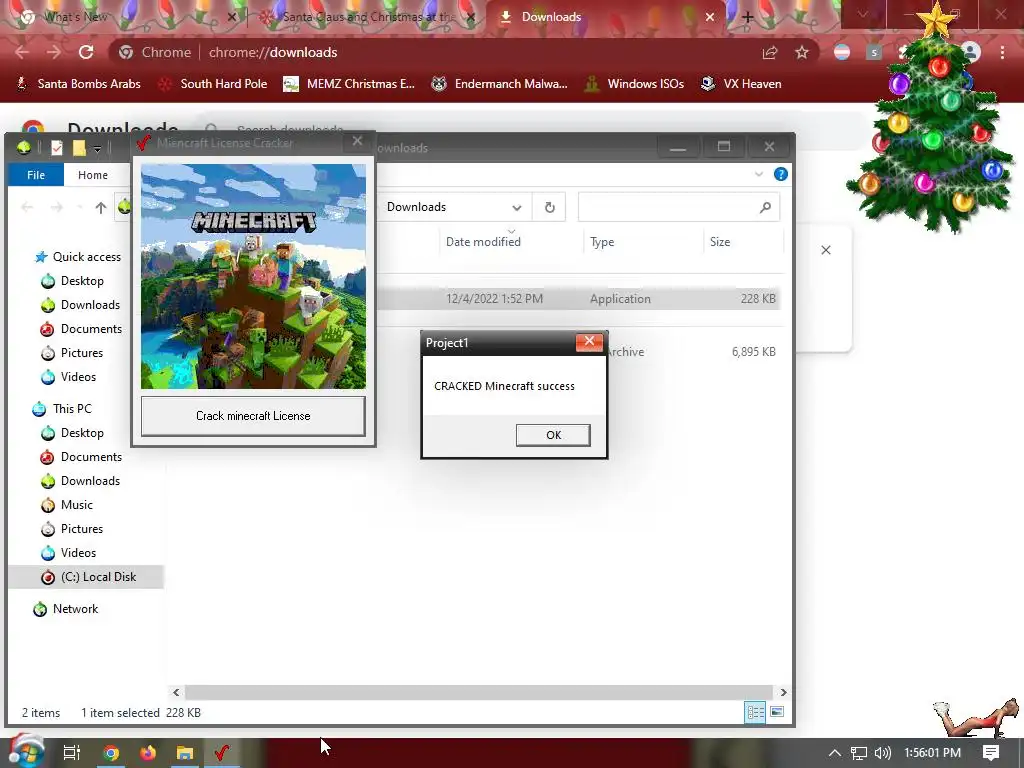Click the Minecraft cover artwork image

pos(253,276)
